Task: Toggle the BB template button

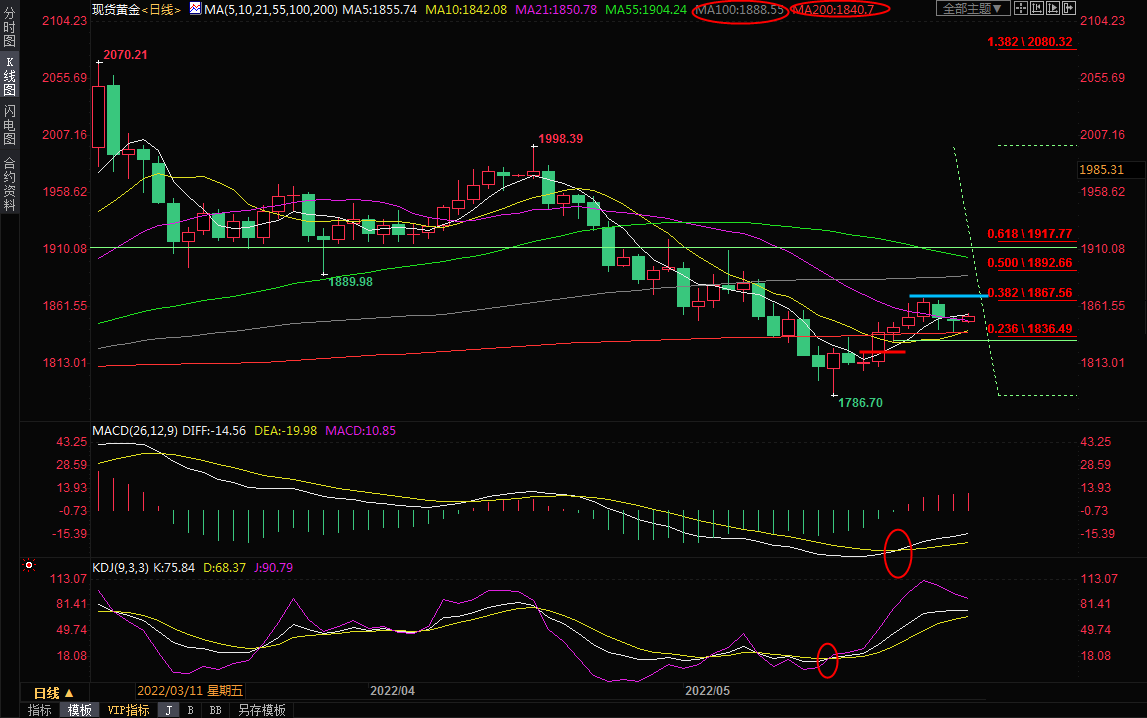Action: 215,710
